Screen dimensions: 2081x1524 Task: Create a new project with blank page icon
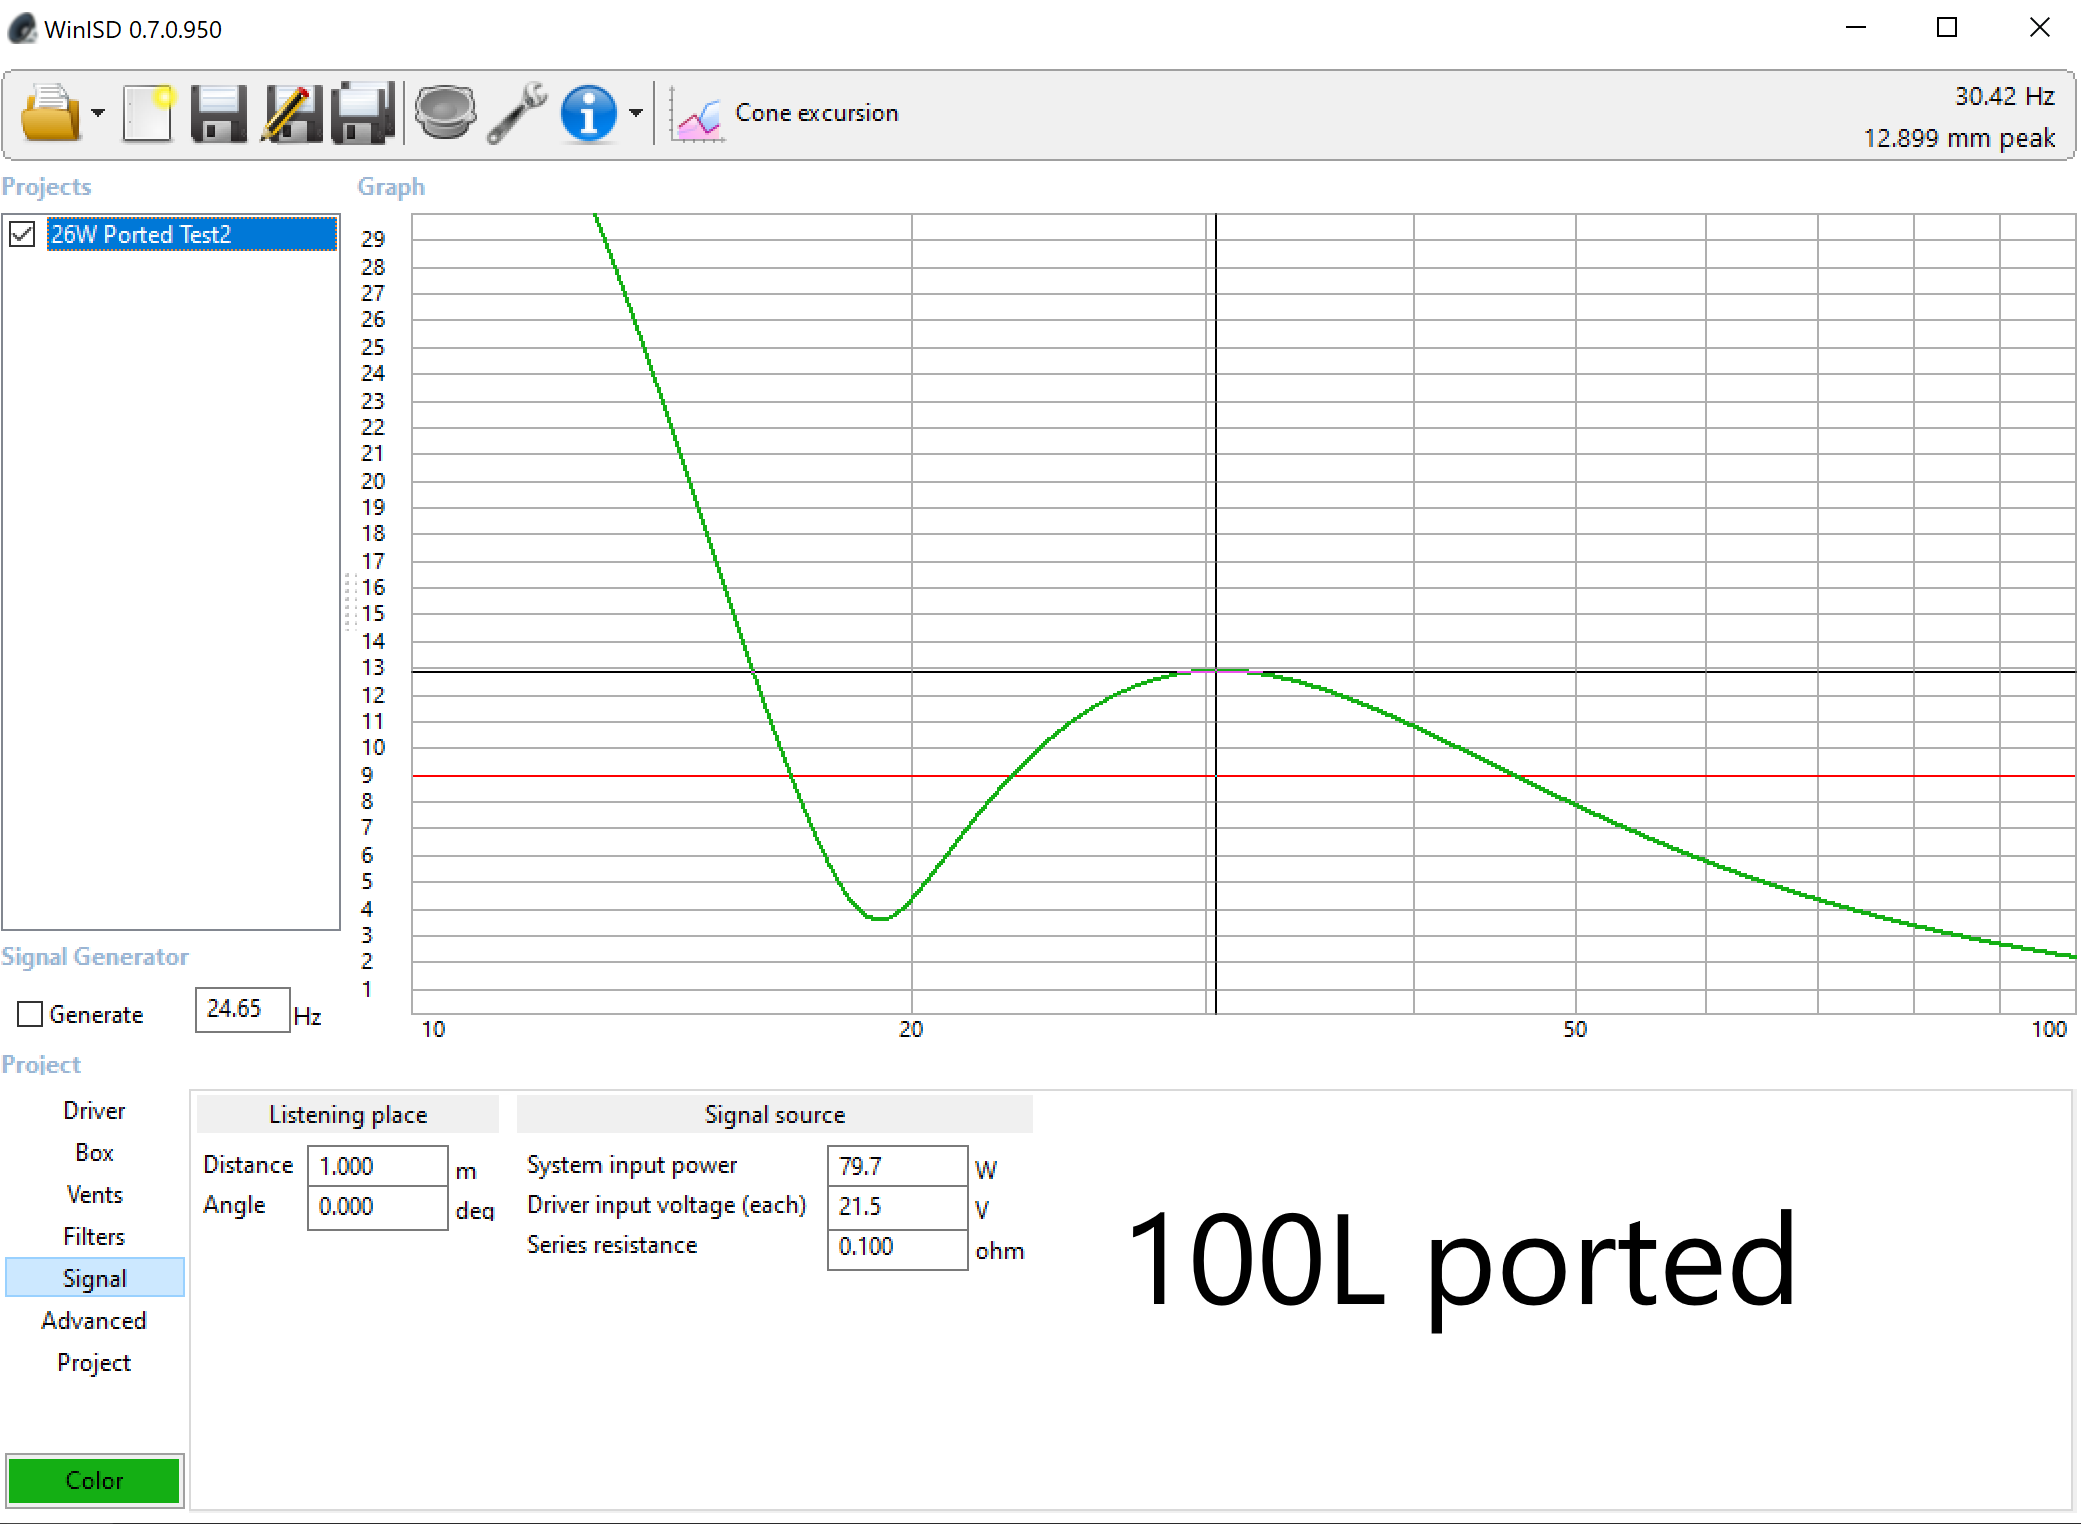[149, 113]
